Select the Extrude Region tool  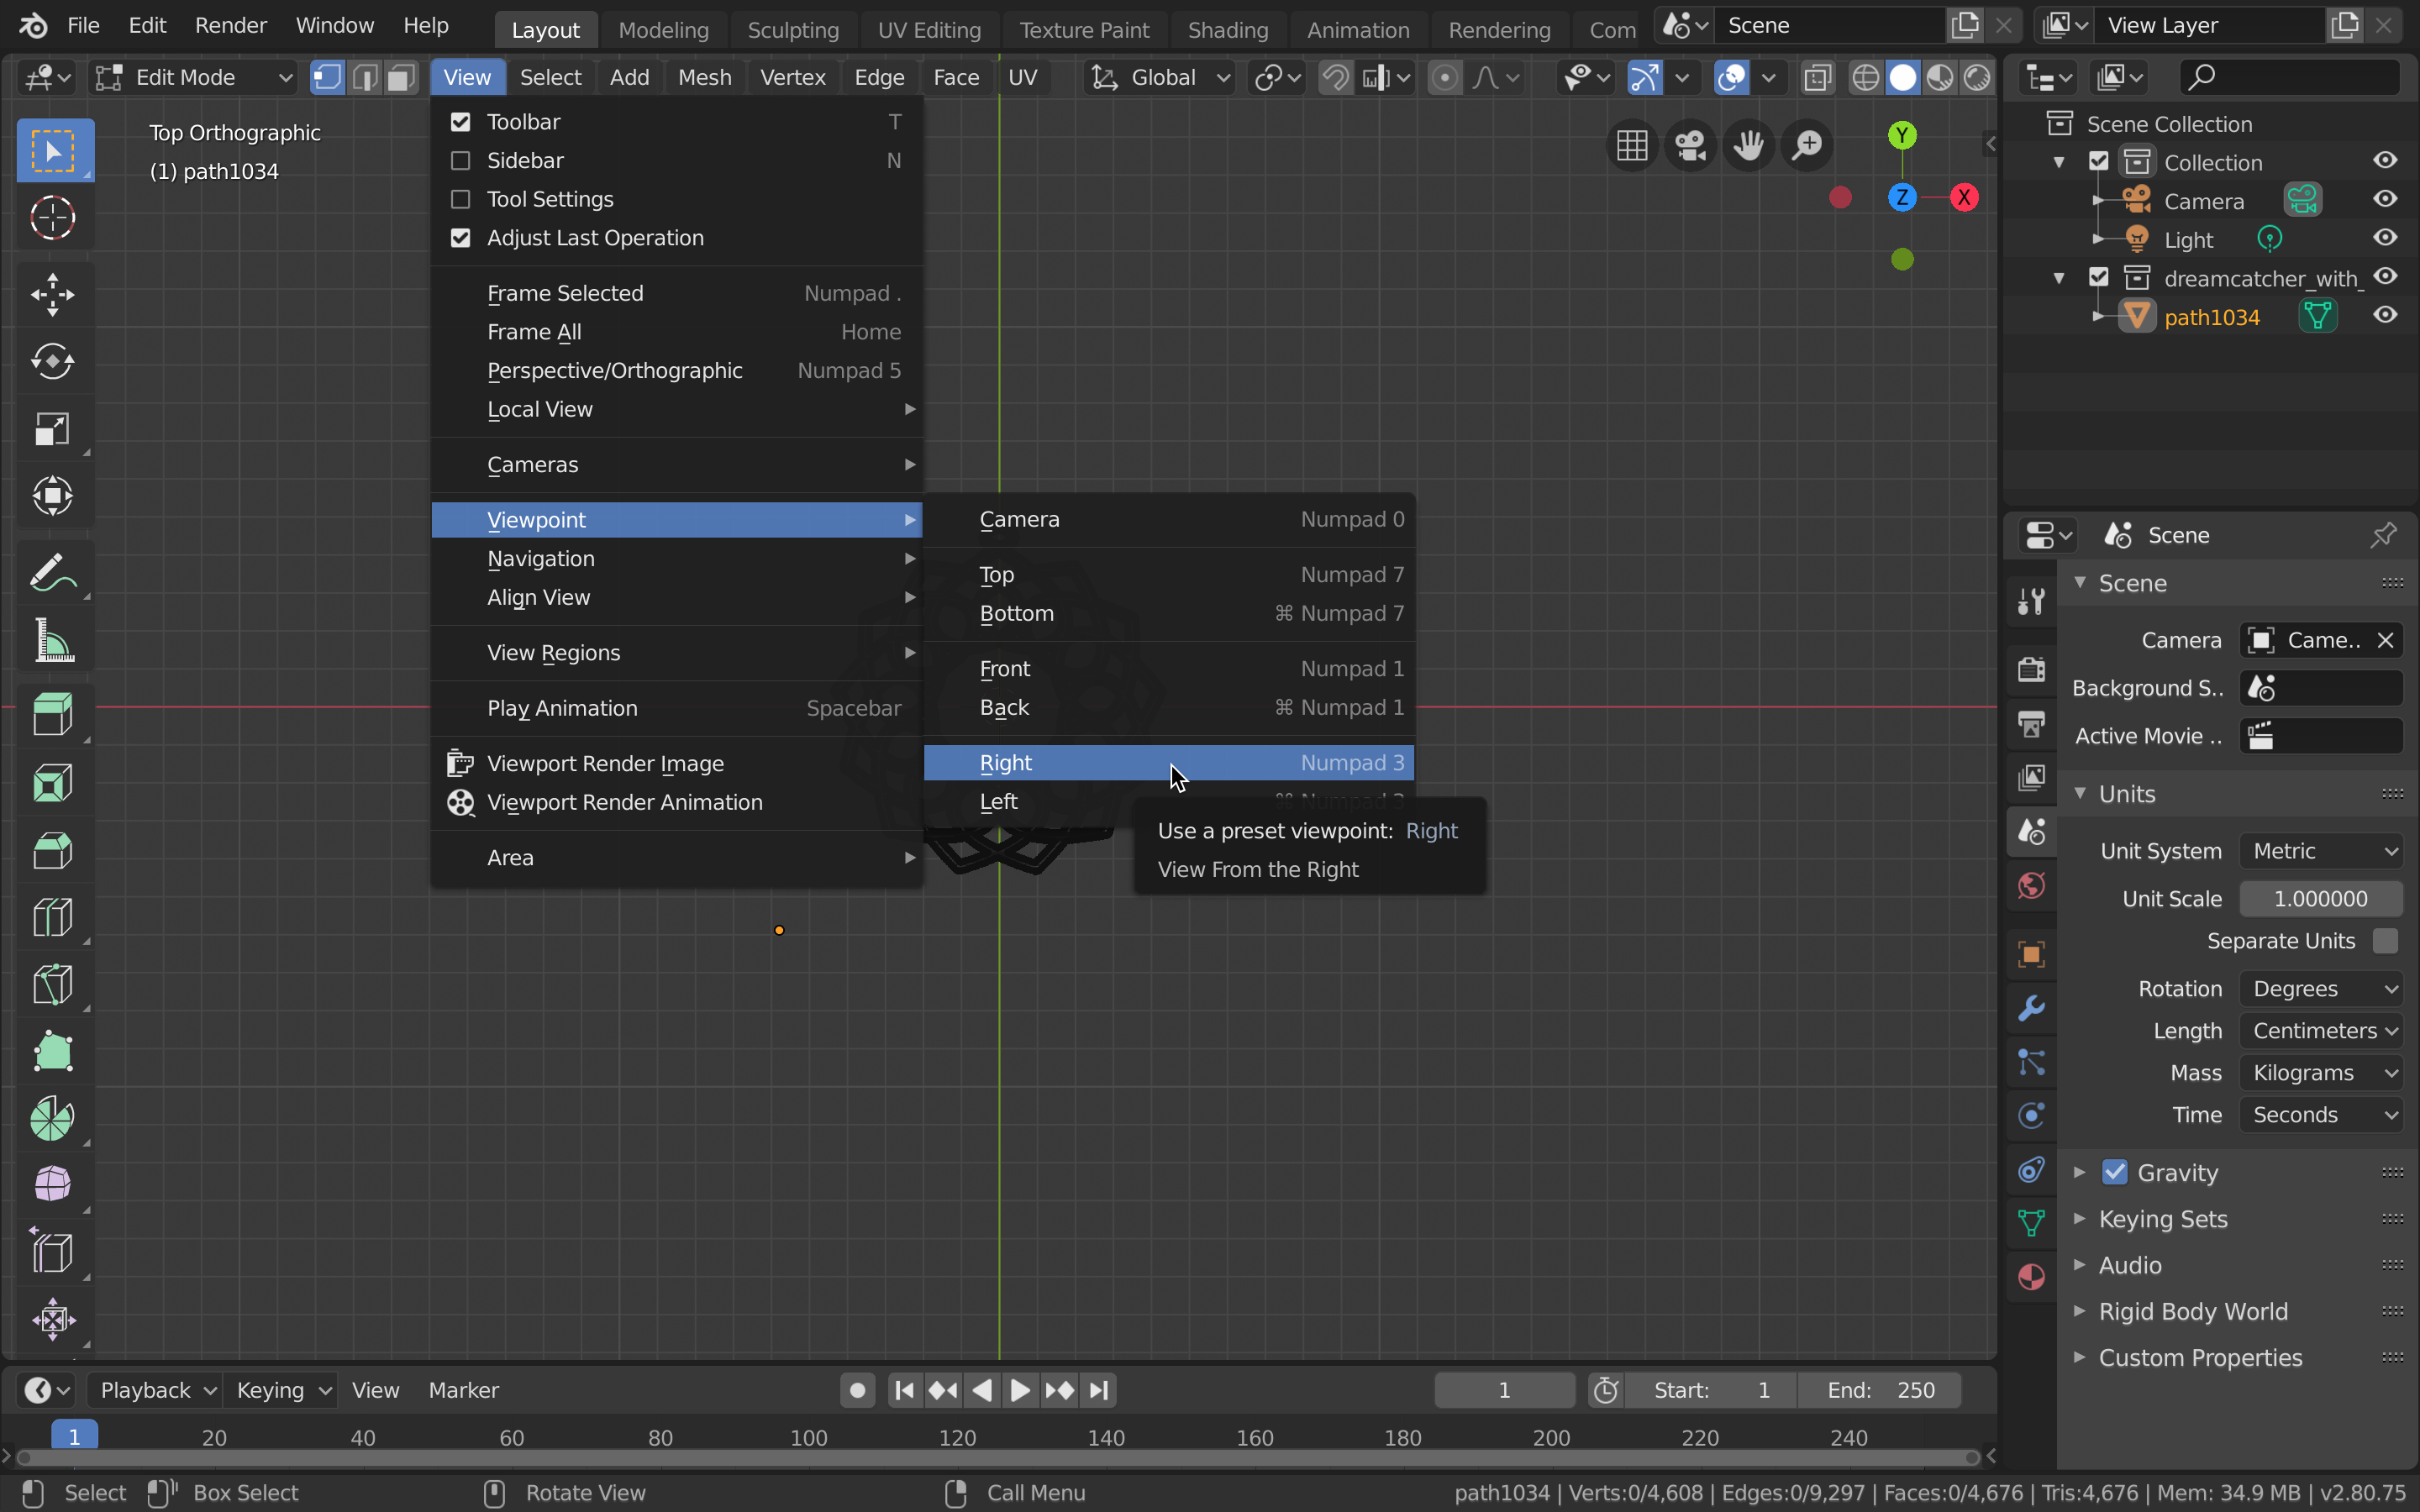[x=54, y=716]
